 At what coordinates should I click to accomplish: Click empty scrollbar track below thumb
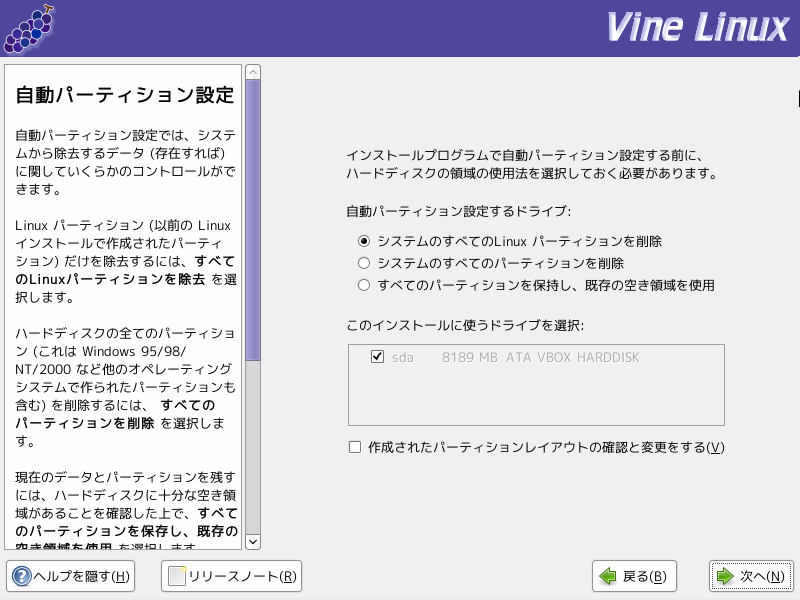[x=253, y=447]
